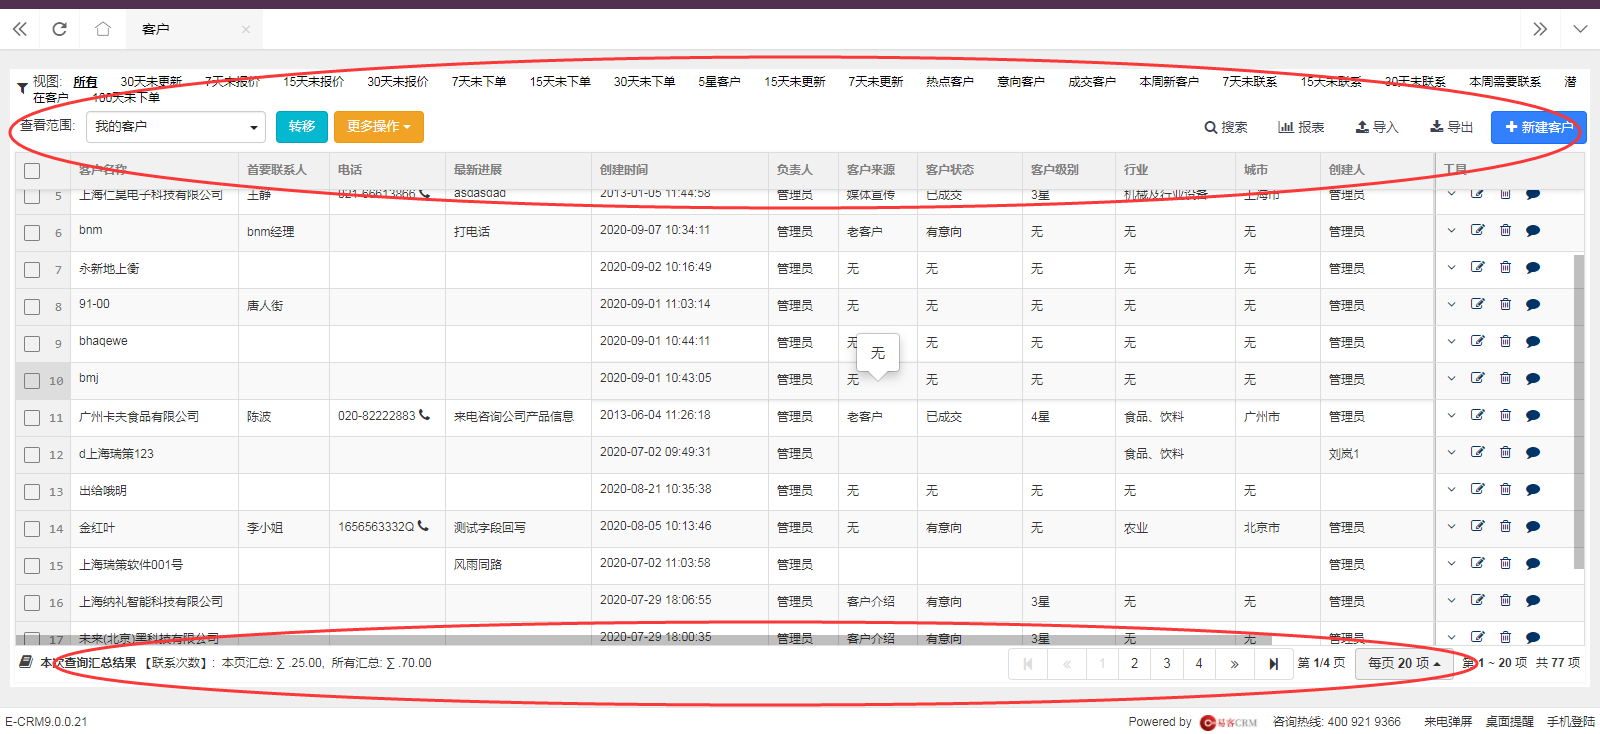1600x734 pixels.
Task: Click the horizontal table scrollbar
Action: 642,640
